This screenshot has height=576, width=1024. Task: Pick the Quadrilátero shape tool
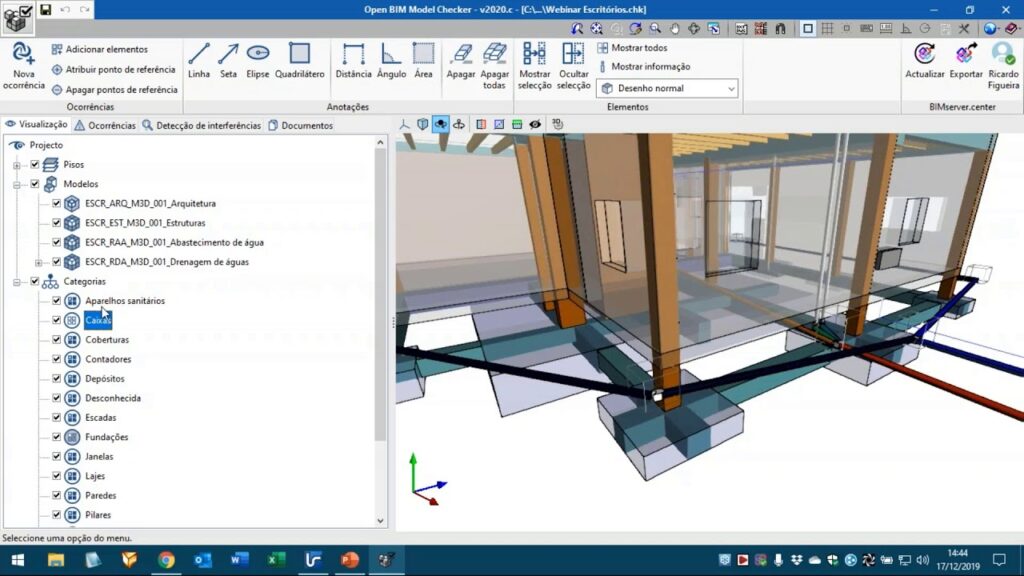(x=300, y=55)
